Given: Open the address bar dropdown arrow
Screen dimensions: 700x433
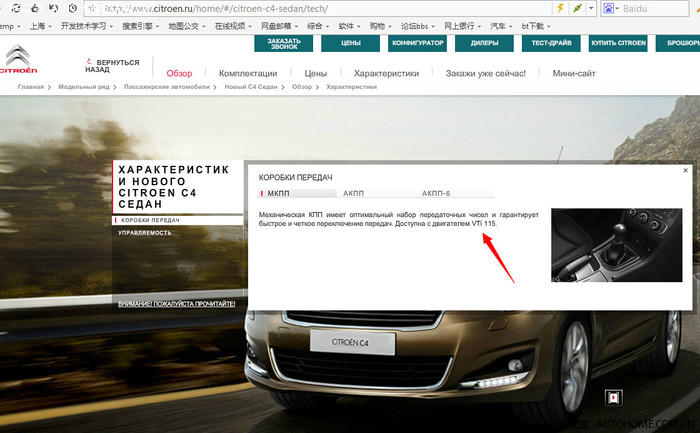Looking at the screenshot, I should [x=592, y=8].
